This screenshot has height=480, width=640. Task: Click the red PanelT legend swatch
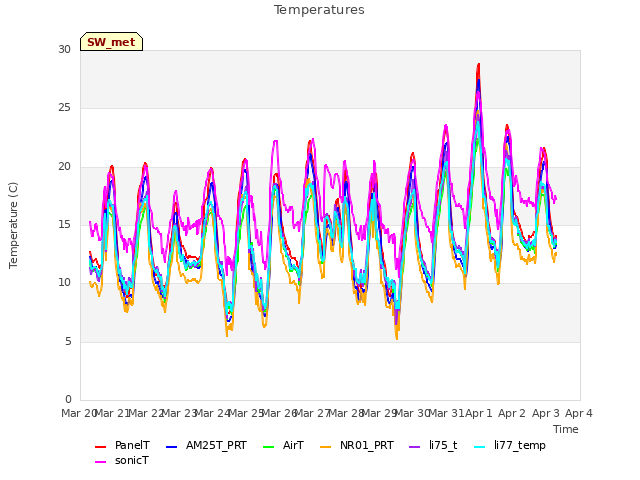pos(100,447)
